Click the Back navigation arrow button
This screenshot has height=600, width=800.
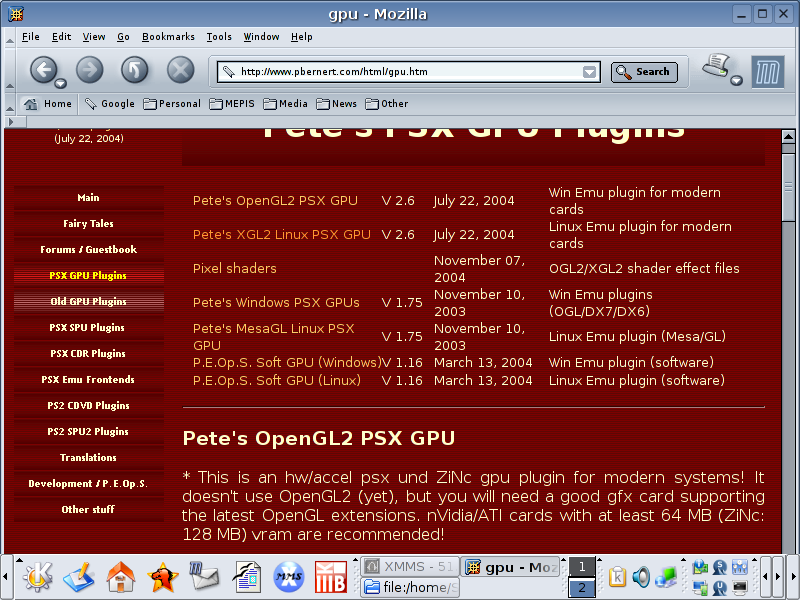43,69
